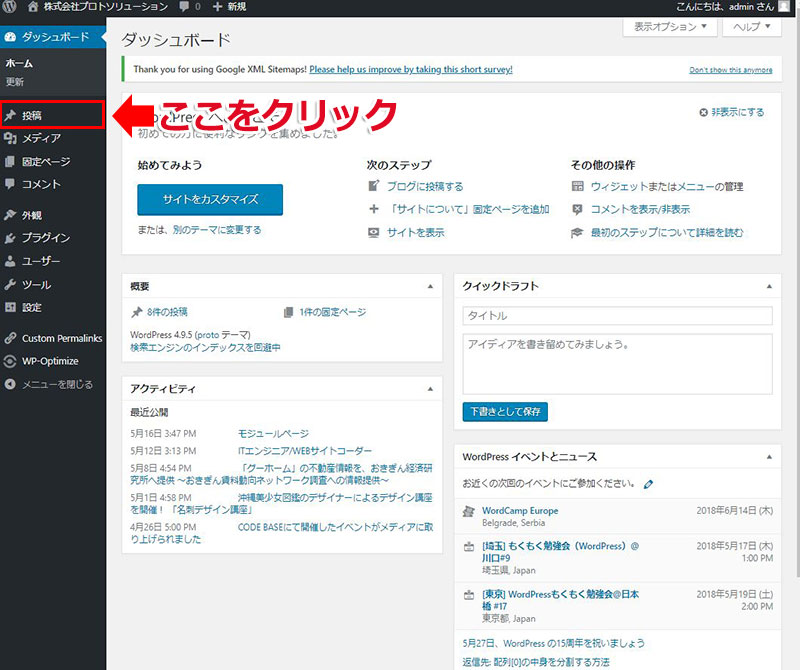Click the ダッシュボード gauge icon

10,37
